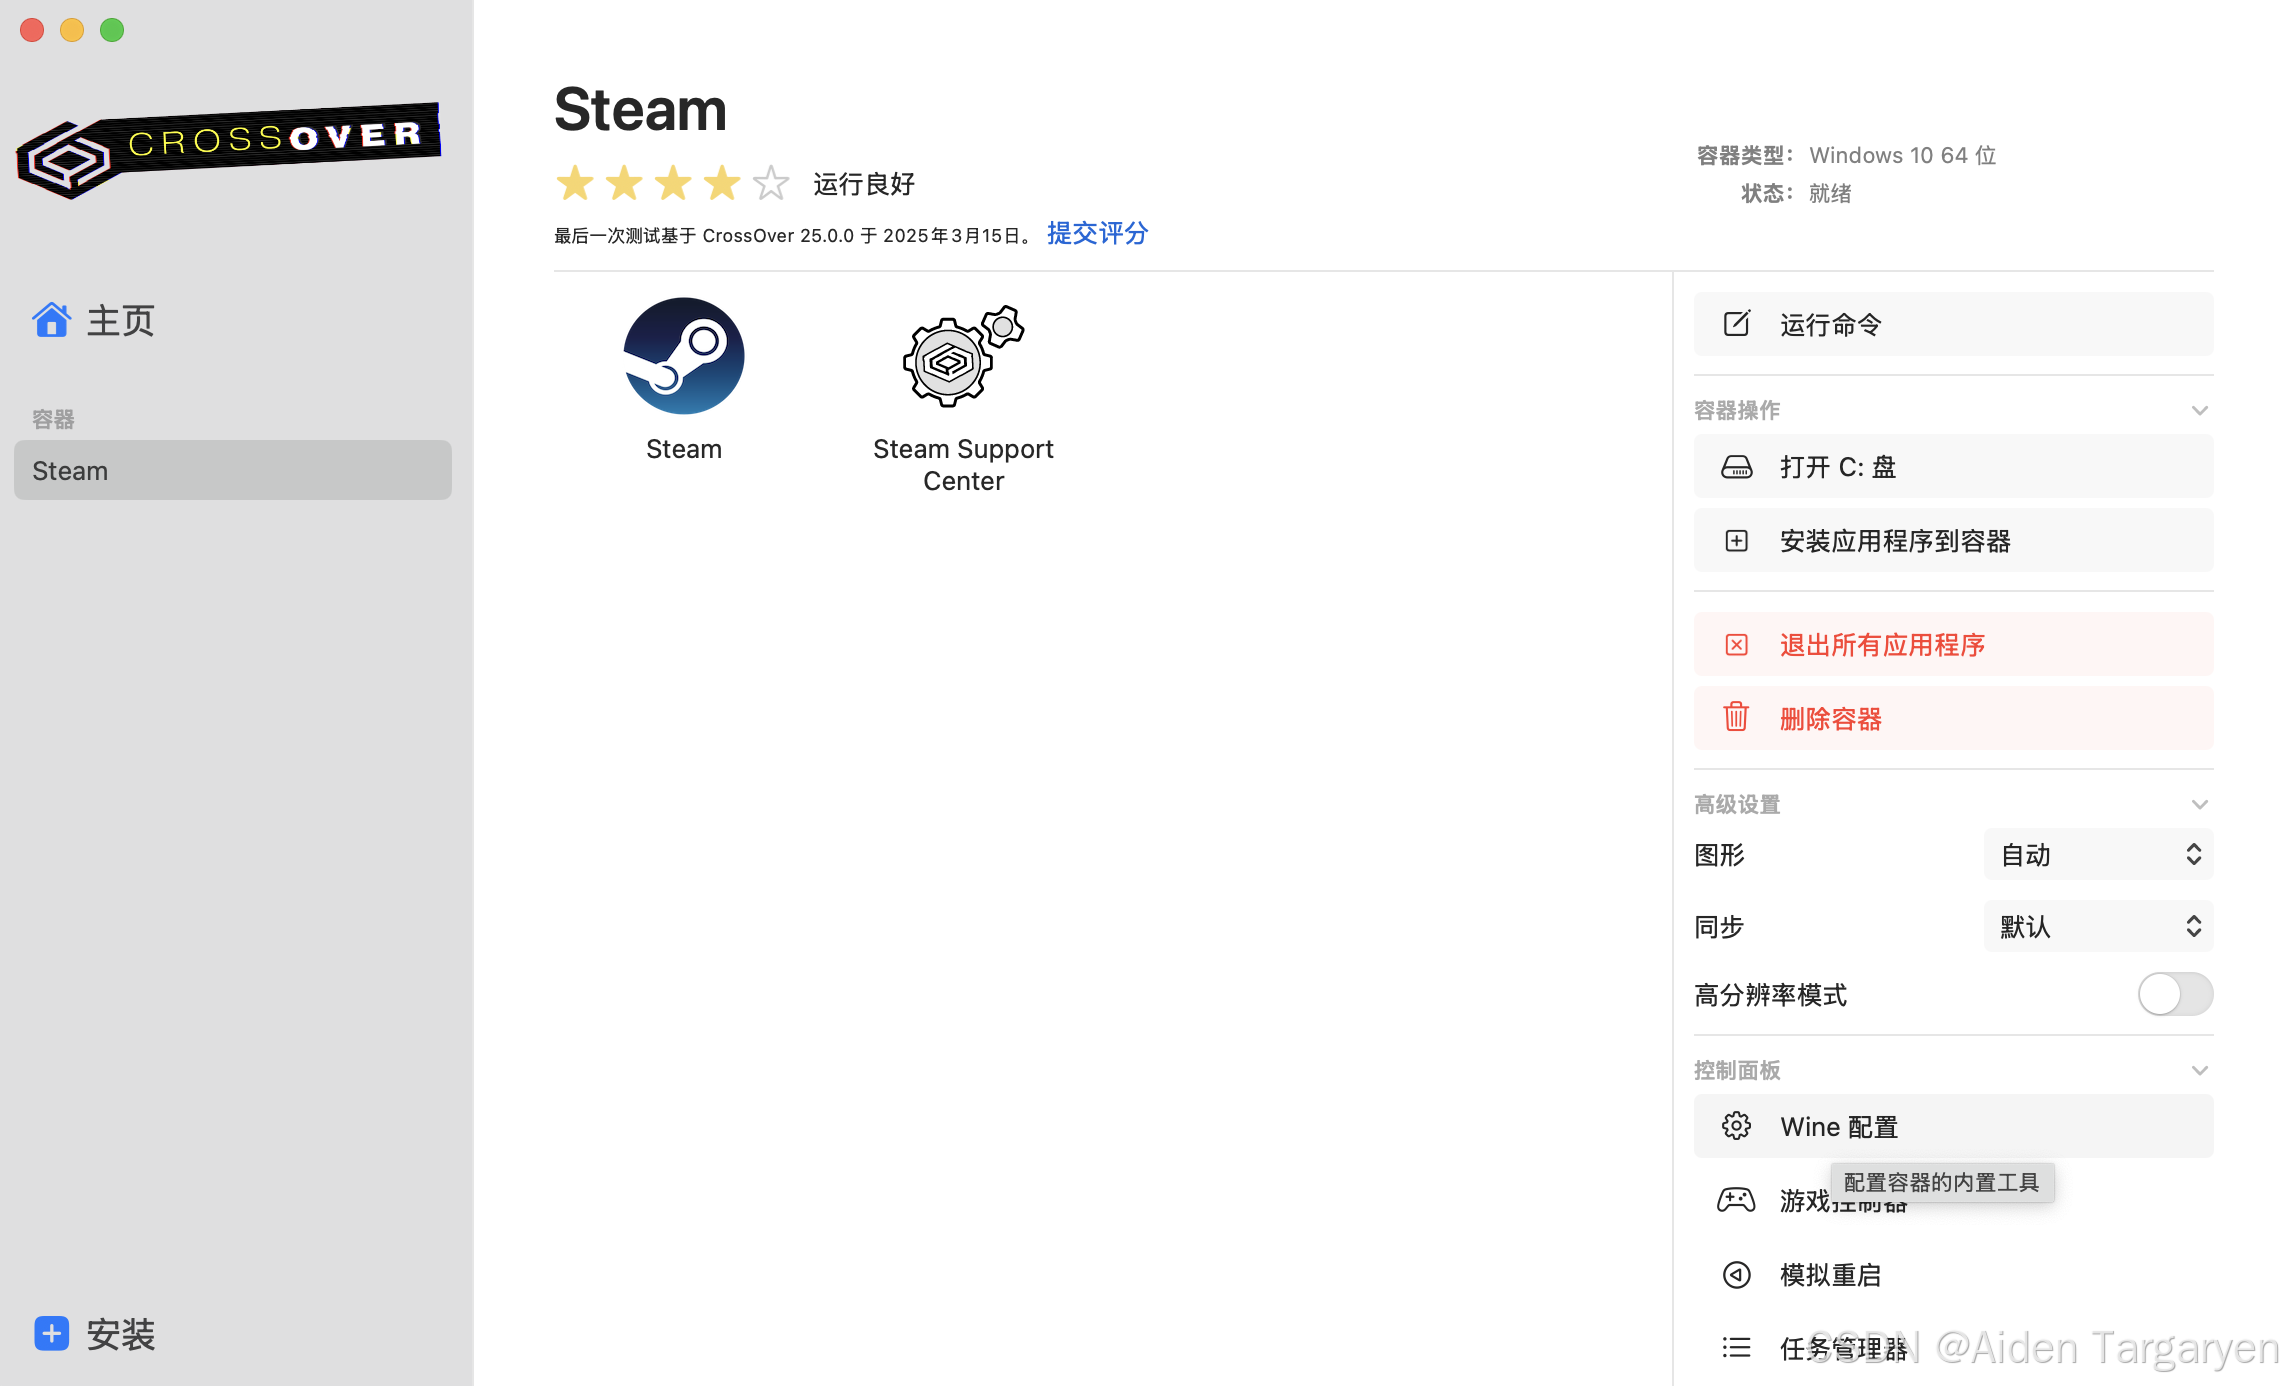This screenshot has height=1386, width=2284.
Task: Open the 图形 dropdown set to 自动
Action: [x=2098, y=855]
